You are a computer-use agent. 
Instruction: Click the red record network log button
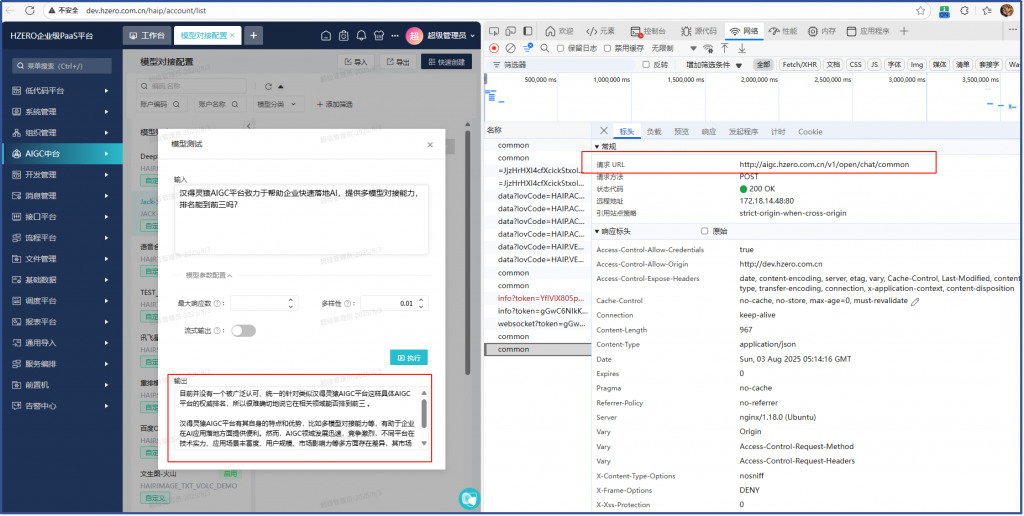pos(494,48)
